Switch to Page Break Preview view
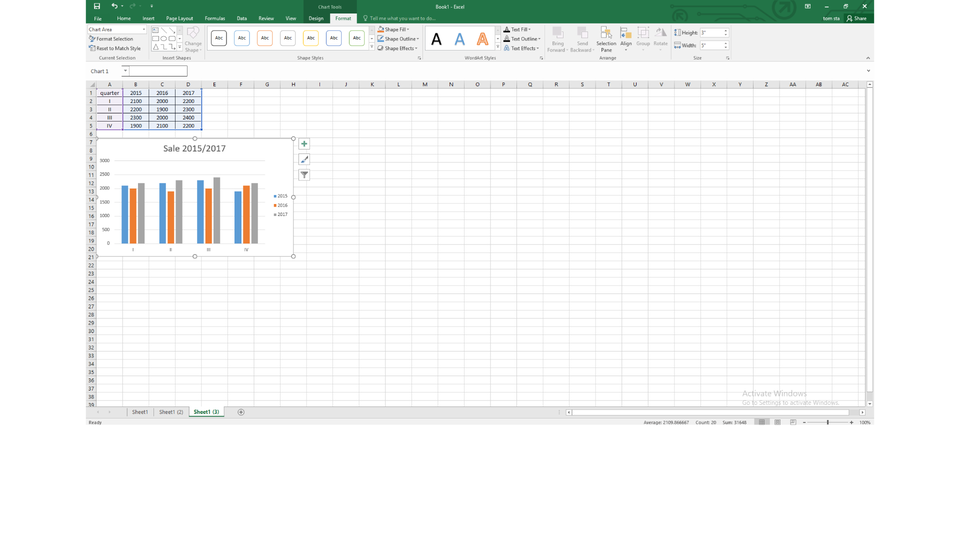Viewport: 960px width, 540px height. pyautogui.click(x=793, y=422)
